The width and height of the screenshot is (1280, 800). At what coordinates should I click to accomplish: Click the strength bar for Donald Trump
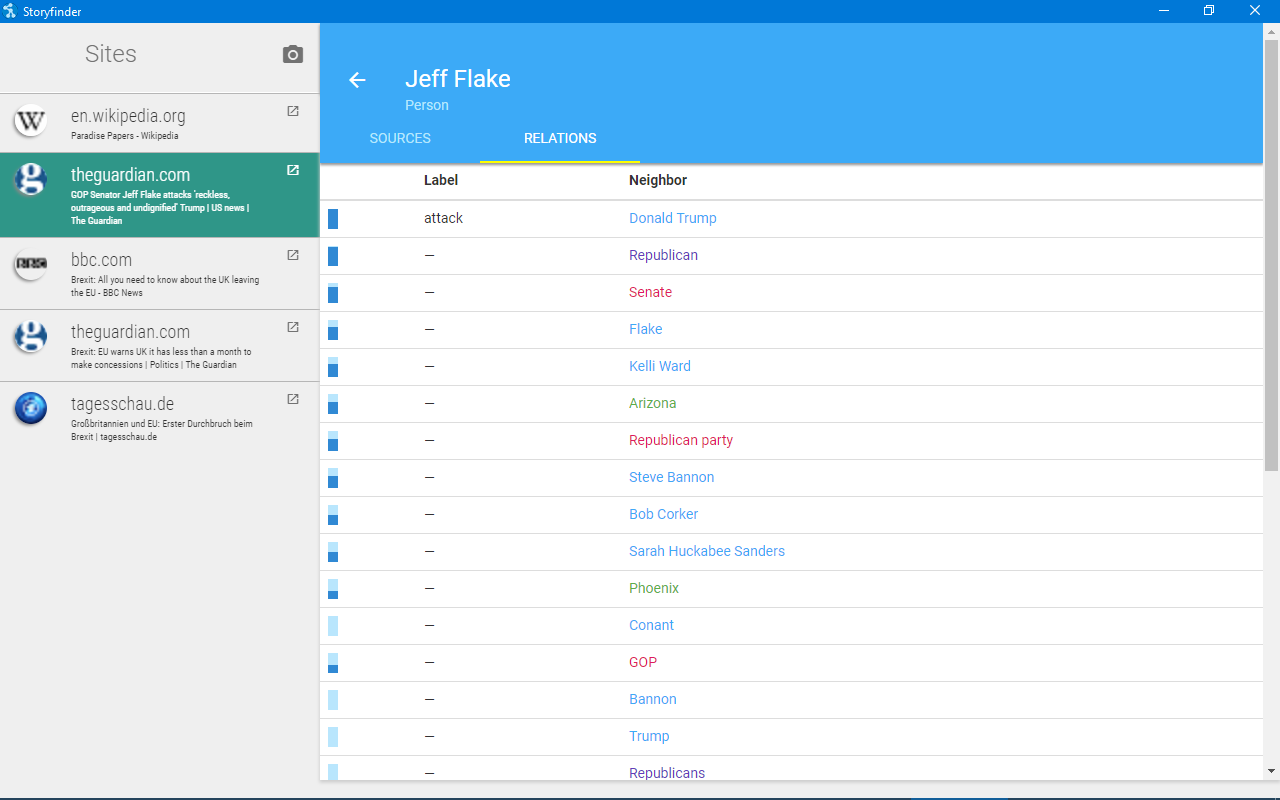(x=333, y=219)
